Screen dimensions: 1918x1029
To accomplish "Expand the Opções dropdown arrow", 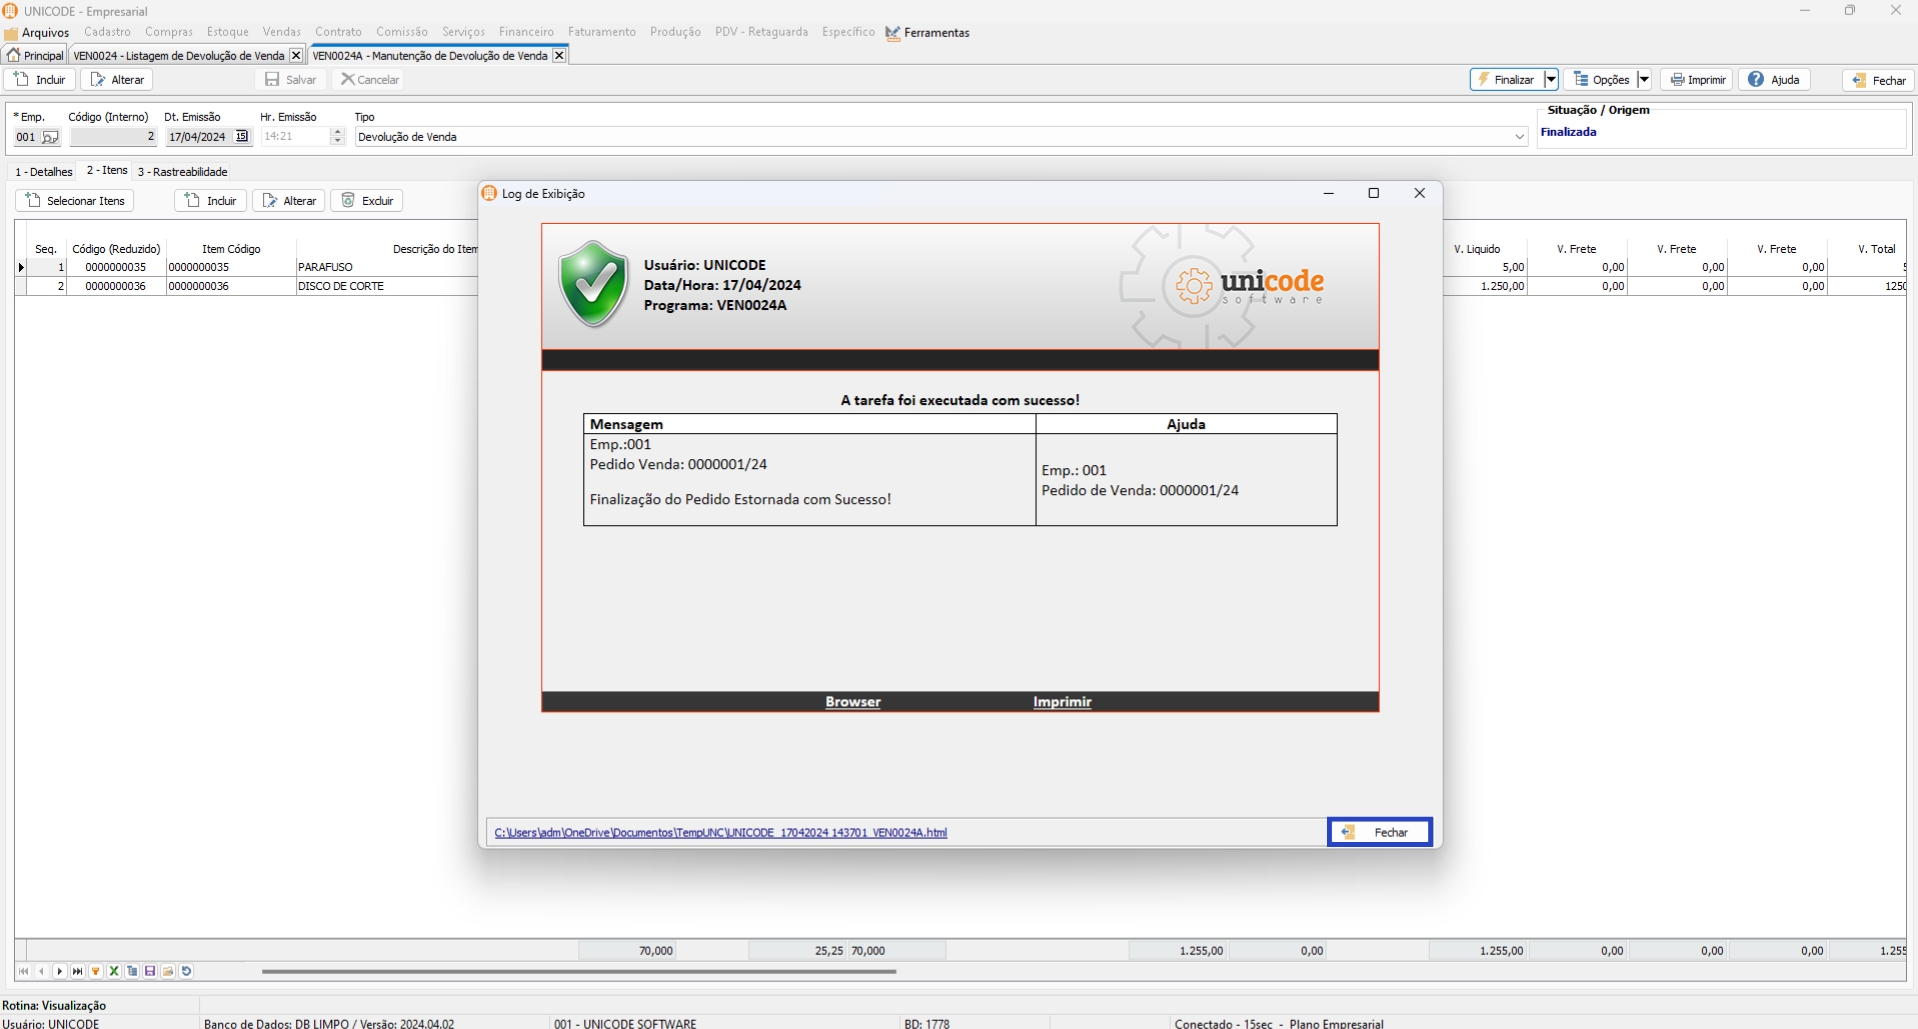I will pyautogui.click(x=1643, y=80).
